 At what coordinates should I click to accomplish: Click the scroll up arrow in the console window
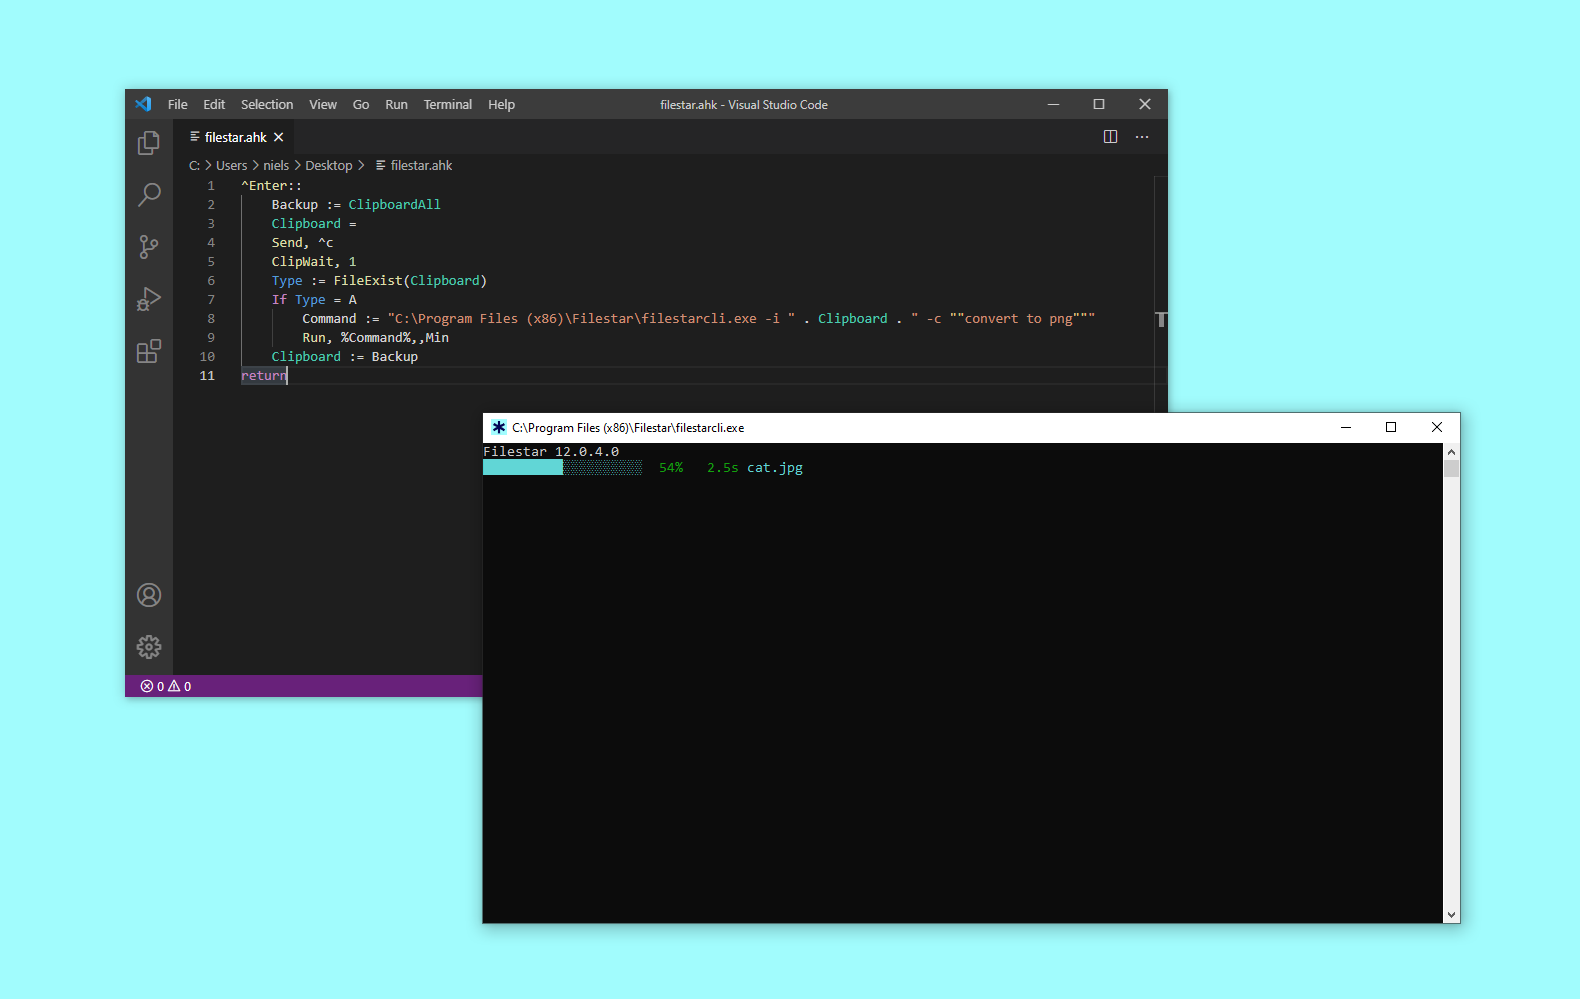click(1451, 451)
